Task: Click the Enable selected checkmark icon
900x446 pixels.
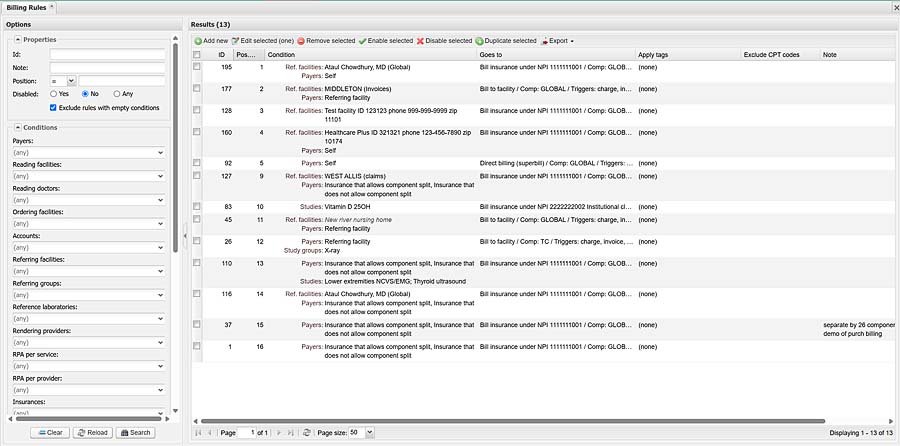Action: pos(362,41)
